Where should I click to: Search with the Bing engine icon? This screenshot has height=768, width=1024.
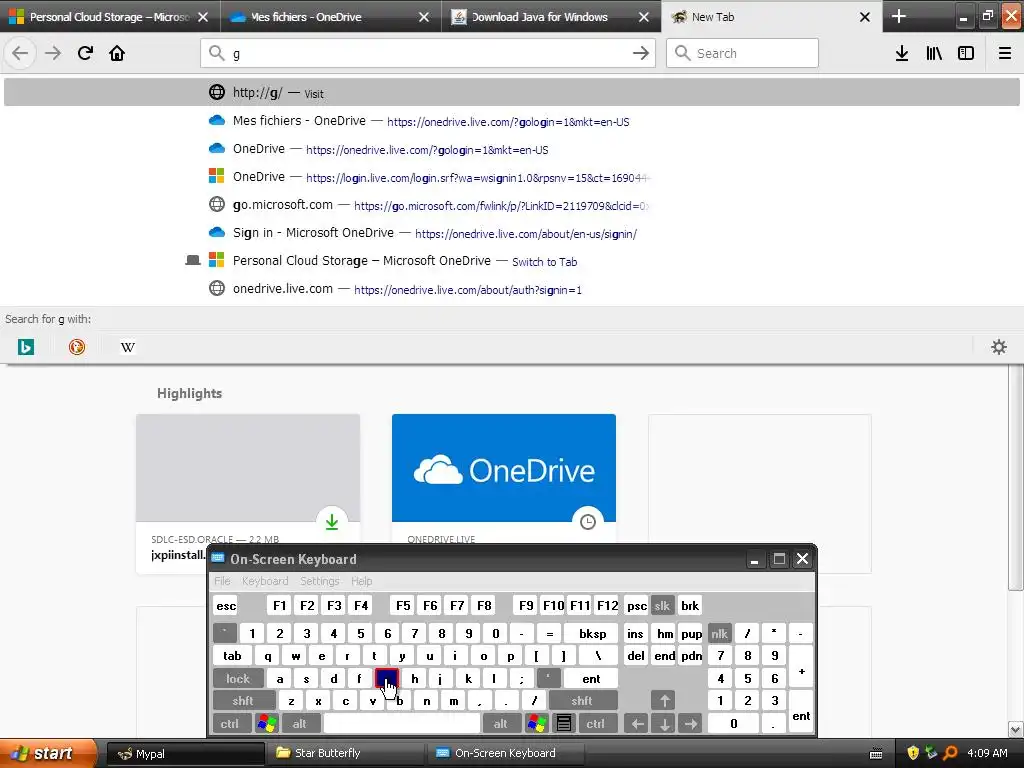click(26, 347)
